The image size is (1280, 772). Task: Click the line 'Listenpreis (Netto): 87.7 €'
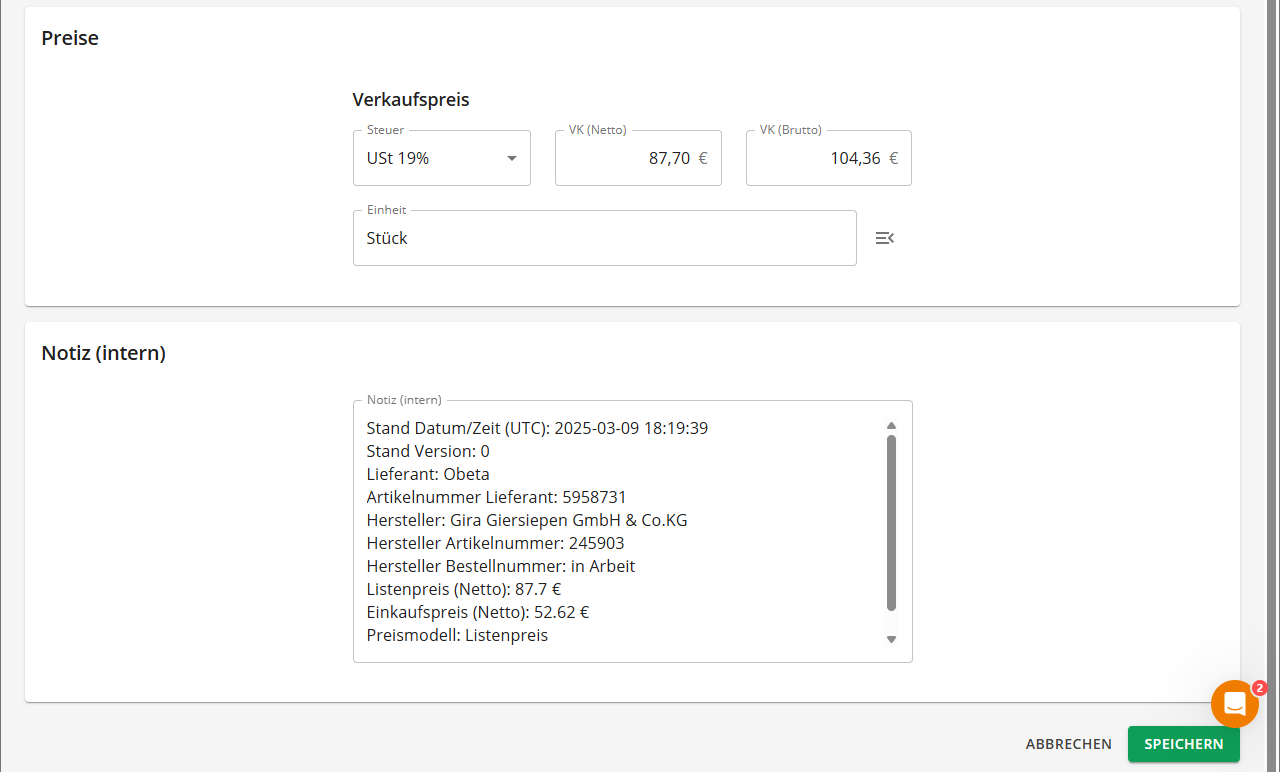pyautogui.click(x=464, y=589)
